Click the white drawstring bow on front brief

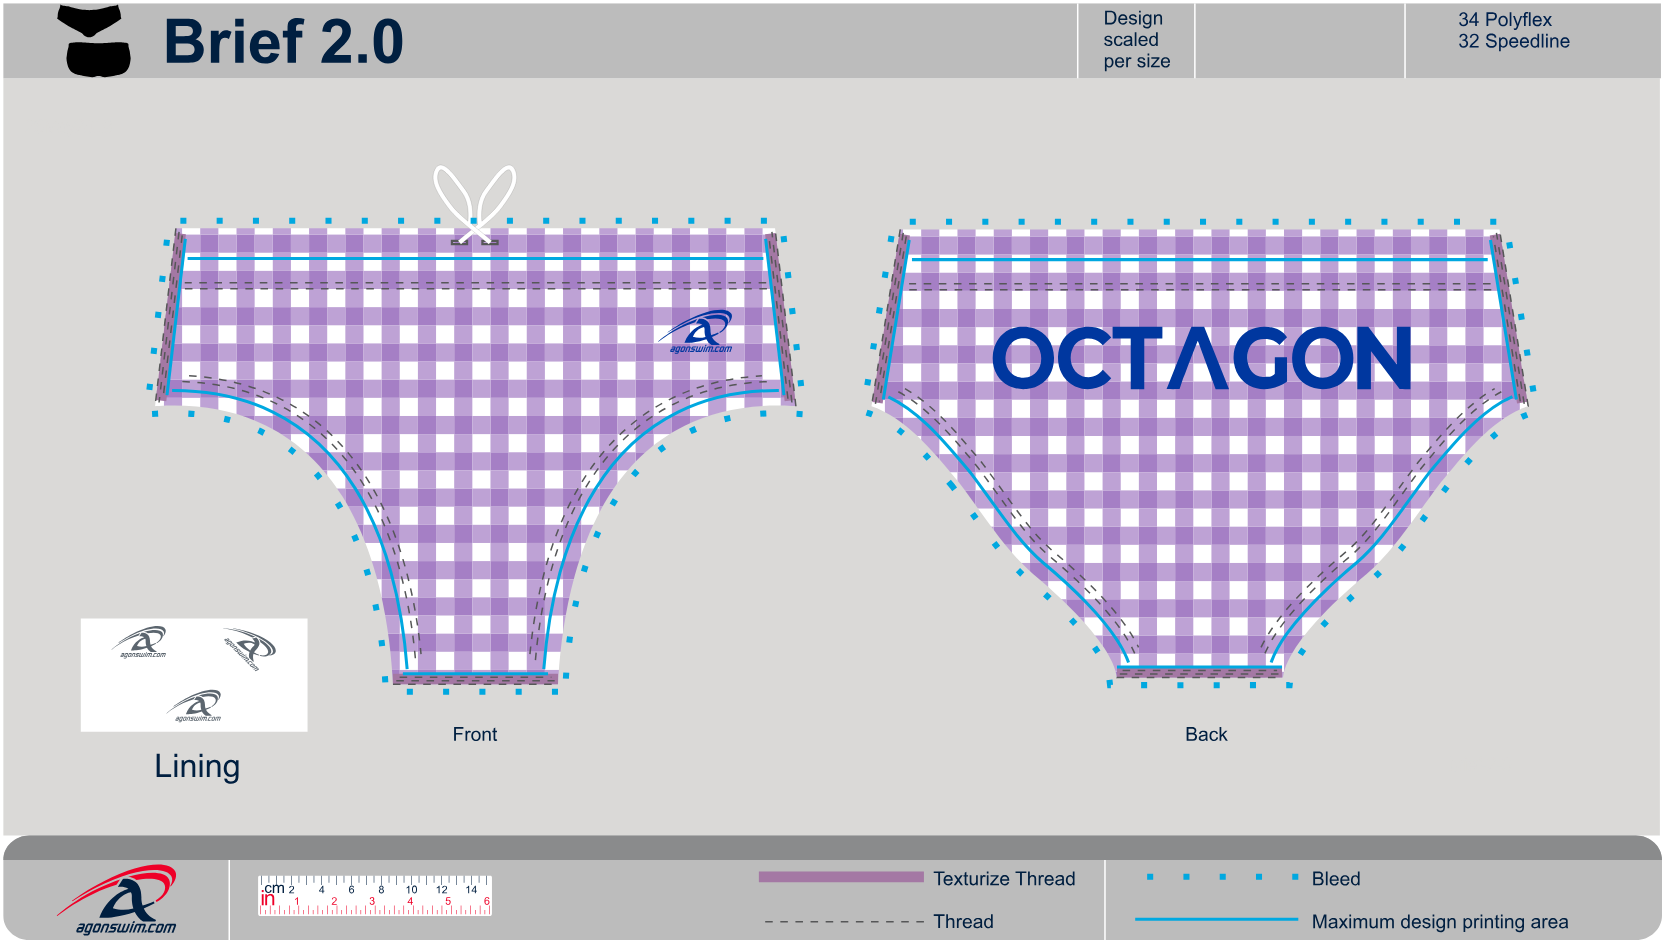pyautogui.click(x=475, y=204)
